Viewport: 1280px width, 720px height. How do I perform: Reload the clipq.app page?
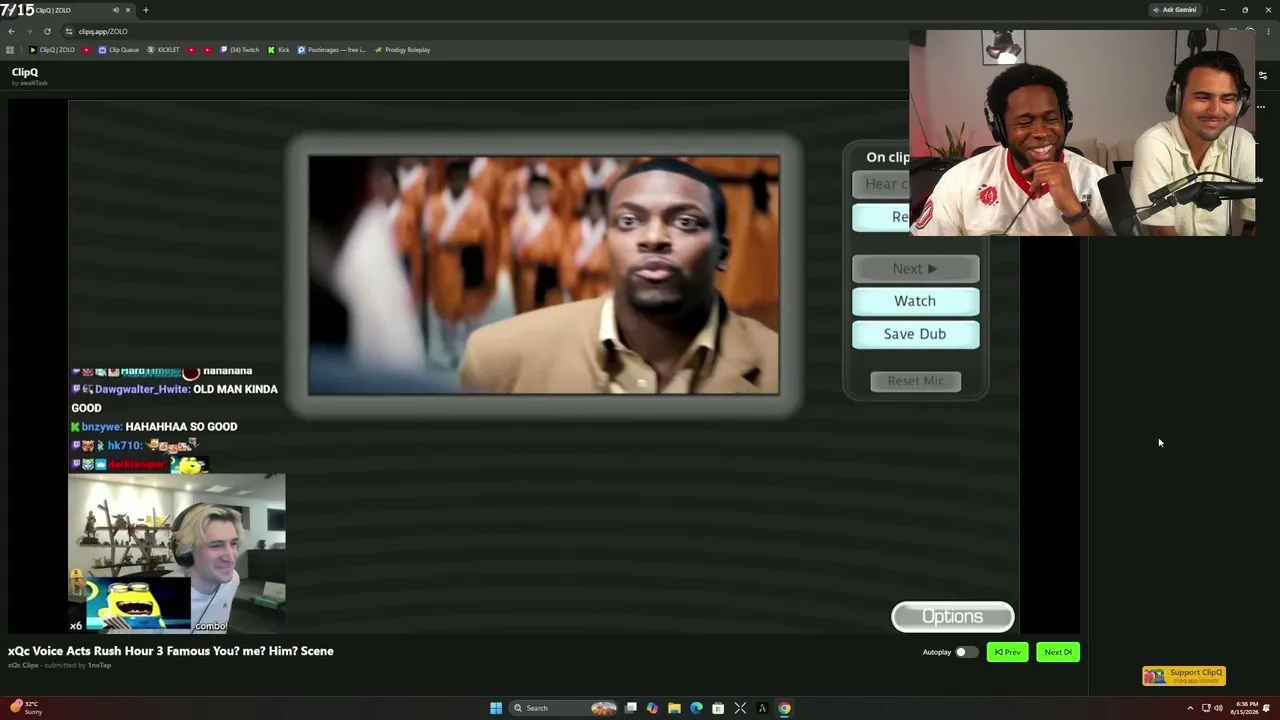(47, 31)
